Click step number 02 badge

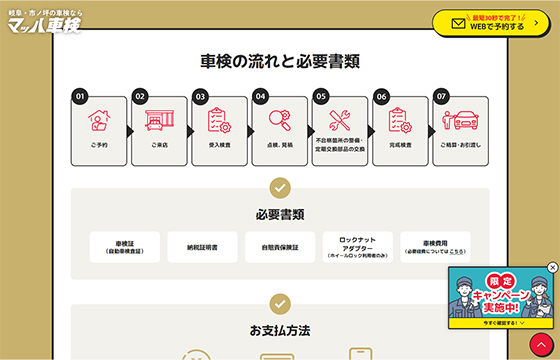coord(140,96)
